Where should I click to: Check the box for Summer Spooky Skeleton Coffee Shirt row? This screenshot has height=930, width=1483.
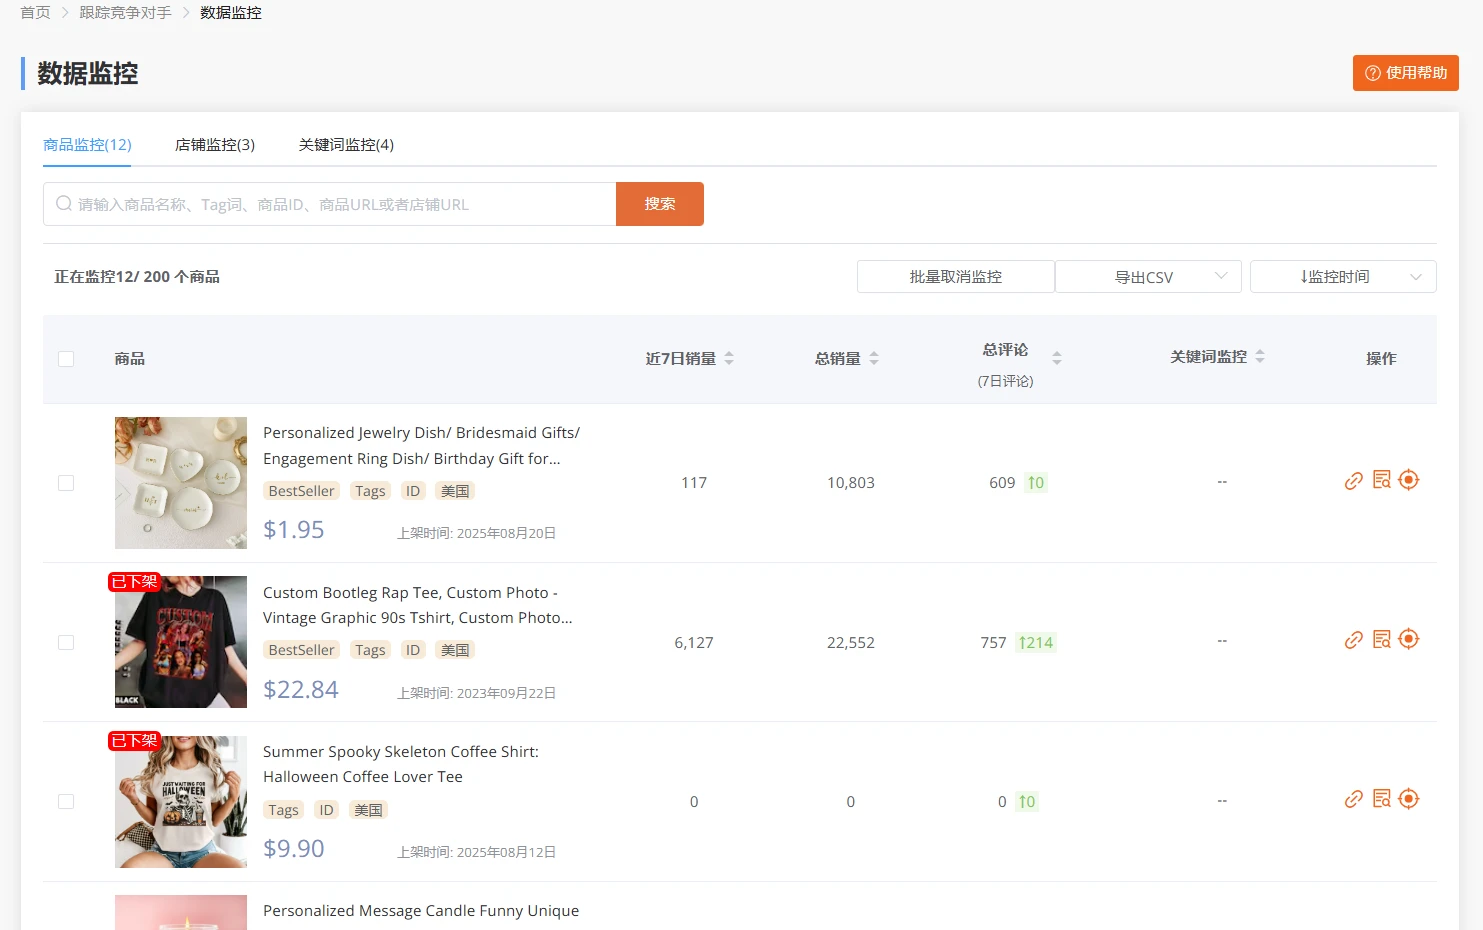point(66,801)
